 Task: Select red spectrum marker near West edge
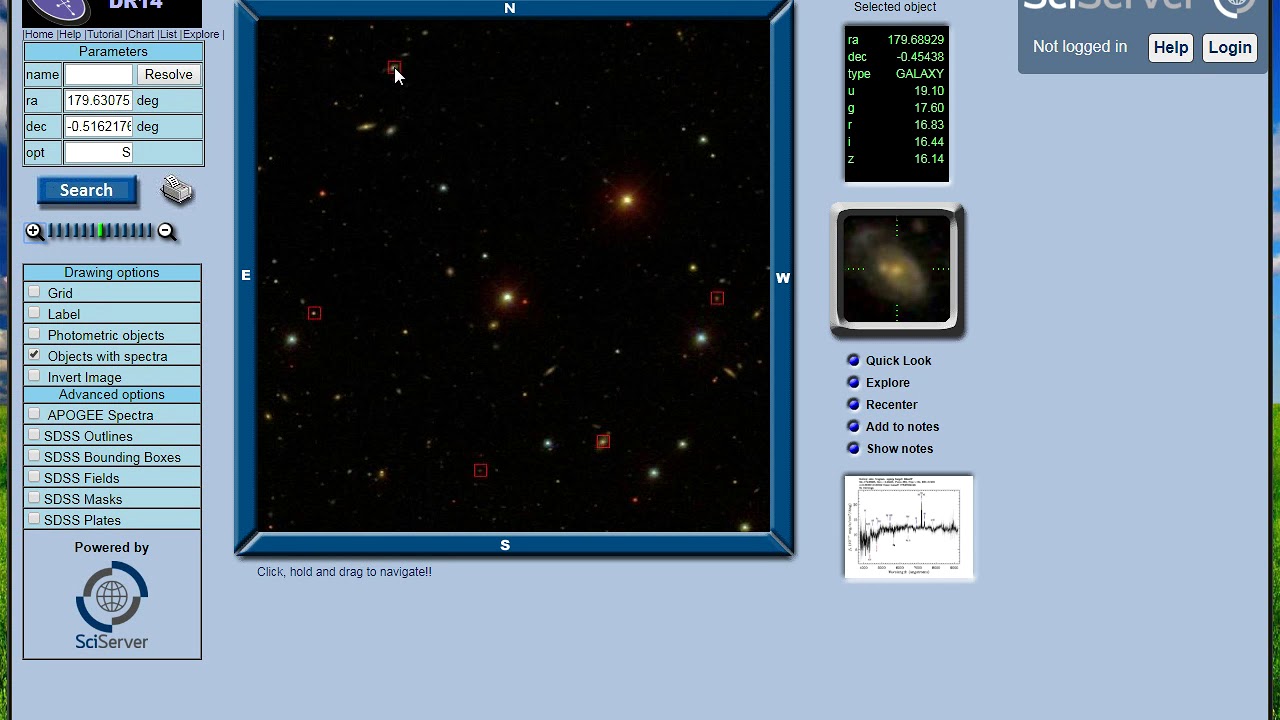717,298
